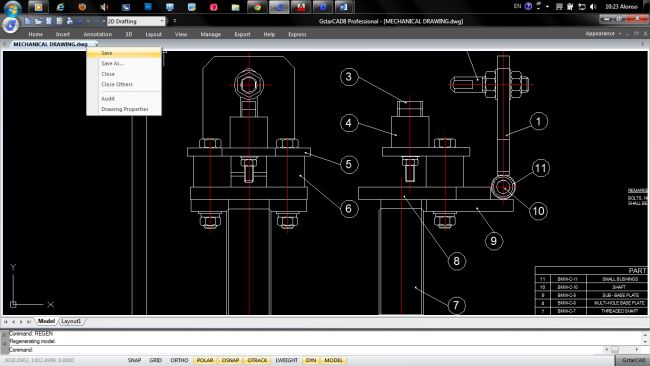650x366 pixels.
Task: Open the 2D Drafting workspace dropdown
Action: (x=136, y=21)
